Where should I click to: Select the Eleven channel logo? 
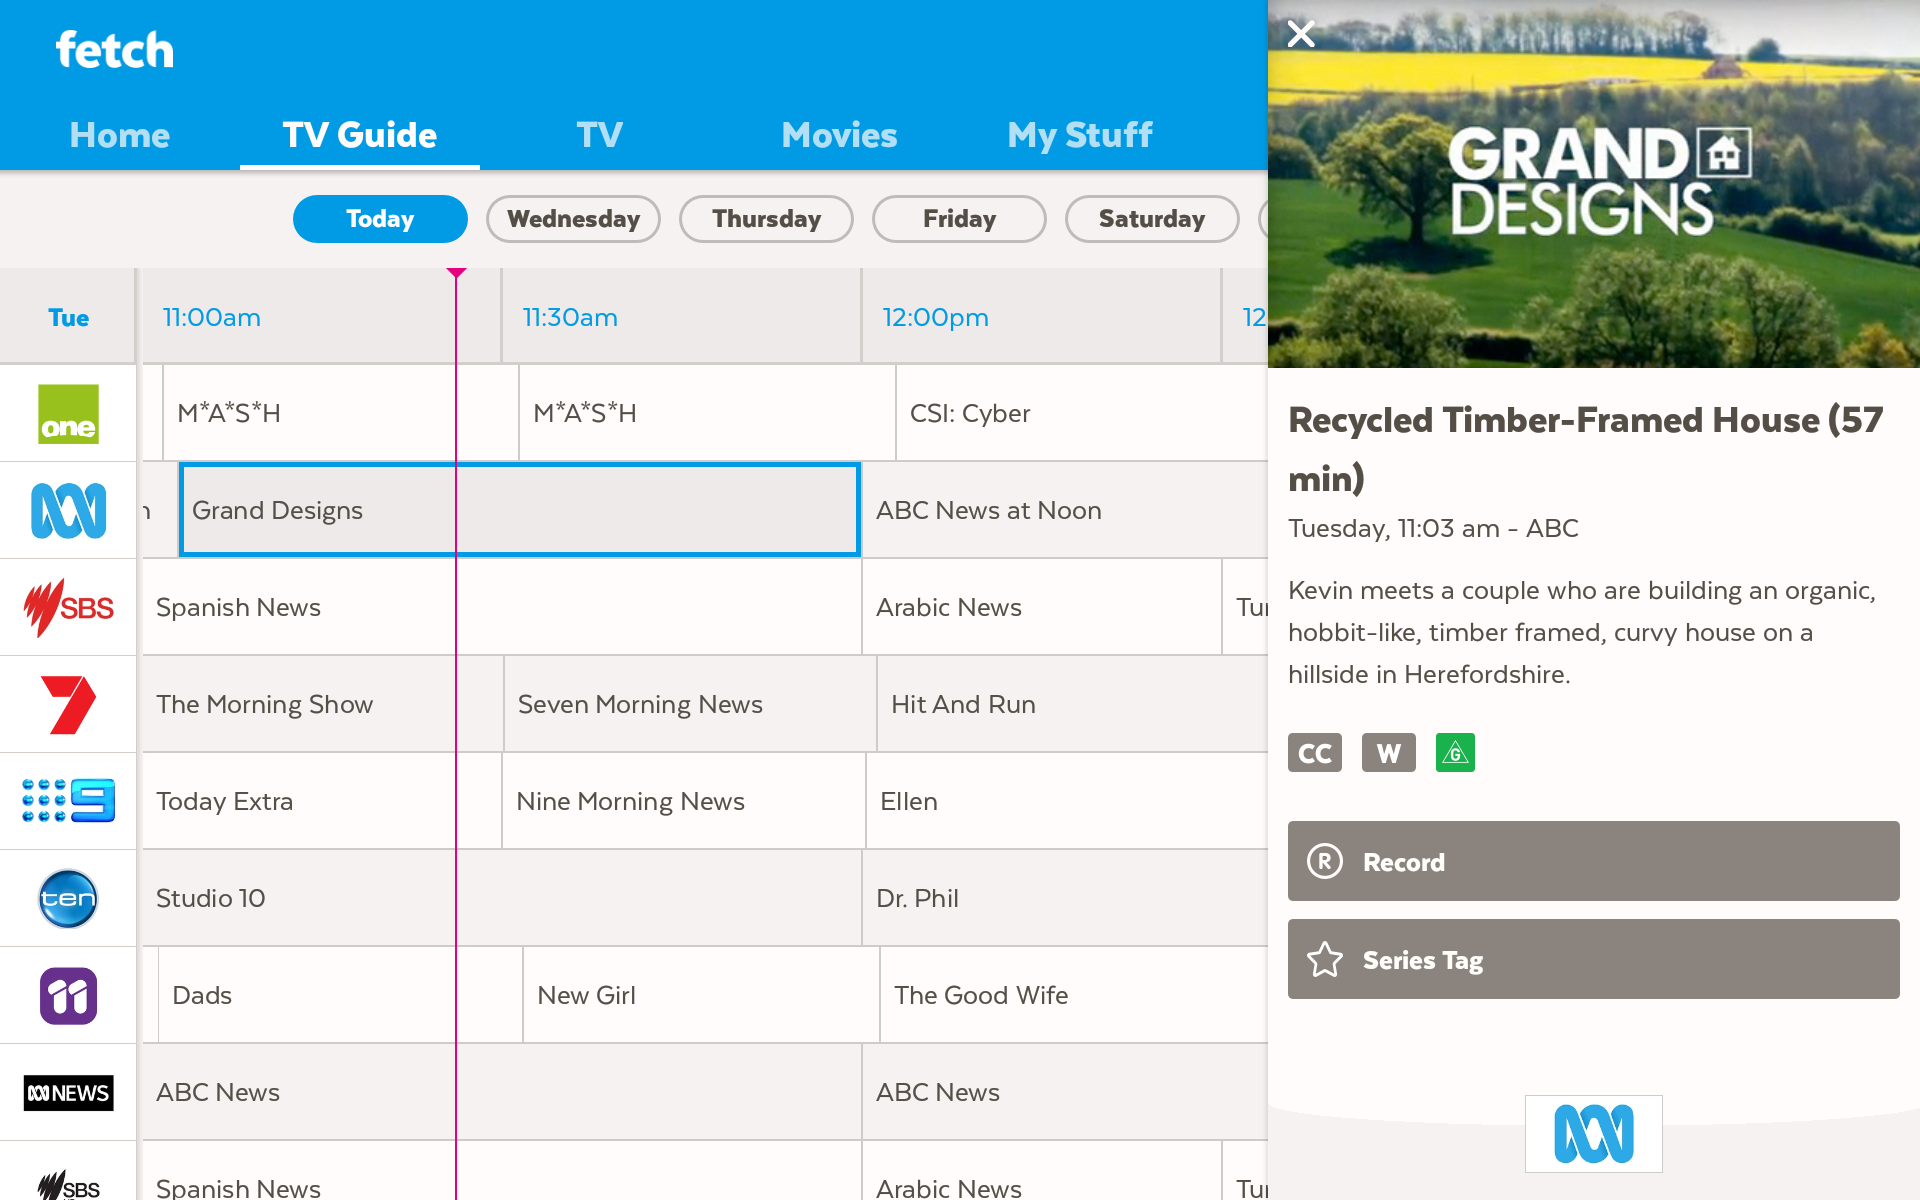coord(68,995)
